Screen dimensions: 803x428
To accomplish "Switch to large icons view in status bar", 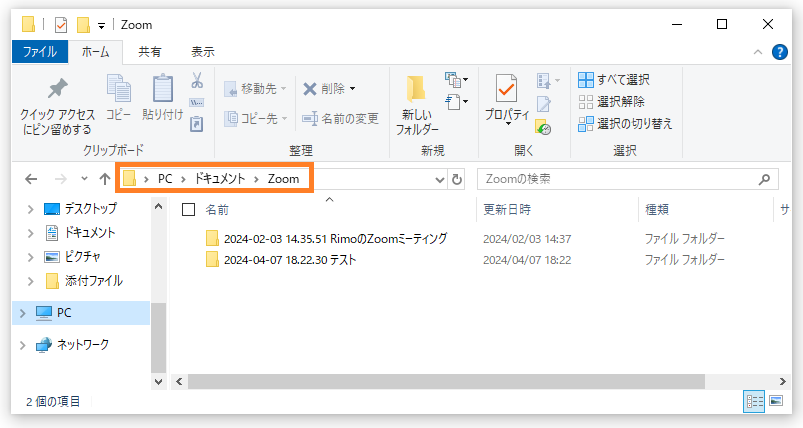I will (776, 401).
